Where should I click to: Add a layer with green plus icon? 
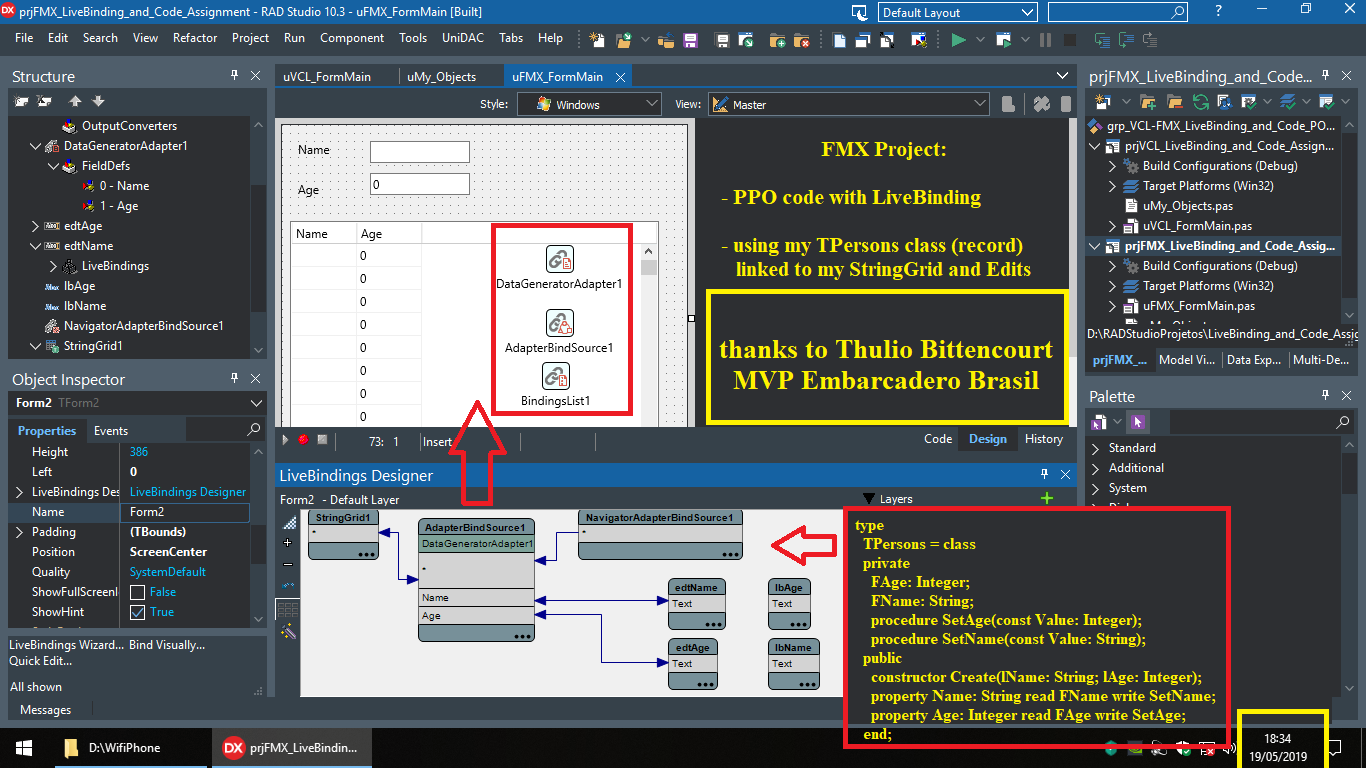[x=1047, y=499]
